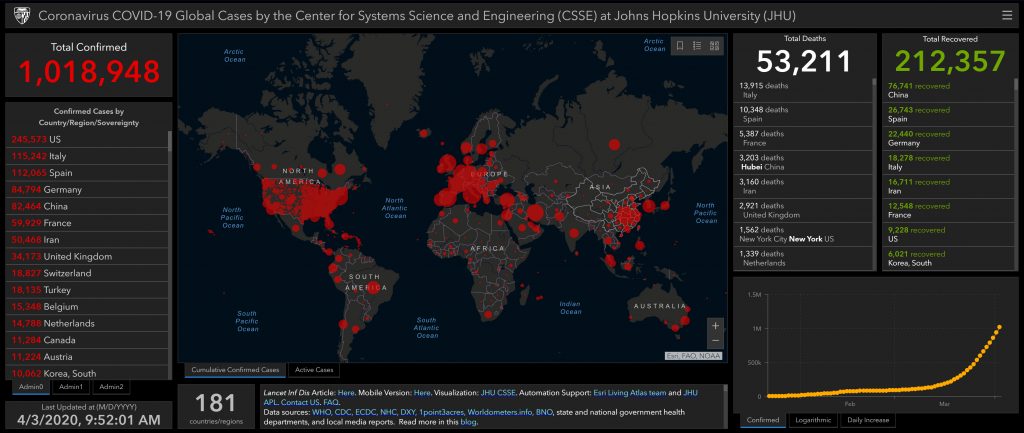Open the ECDC data source link
The width and height of the screenshot is (1024, 433).
[x=366, y=413]
